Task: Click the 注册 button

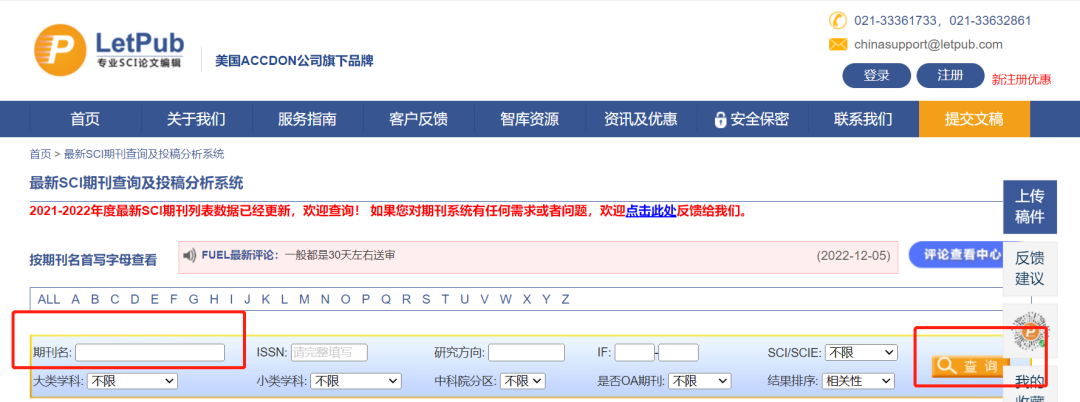Action: point(951,76)
